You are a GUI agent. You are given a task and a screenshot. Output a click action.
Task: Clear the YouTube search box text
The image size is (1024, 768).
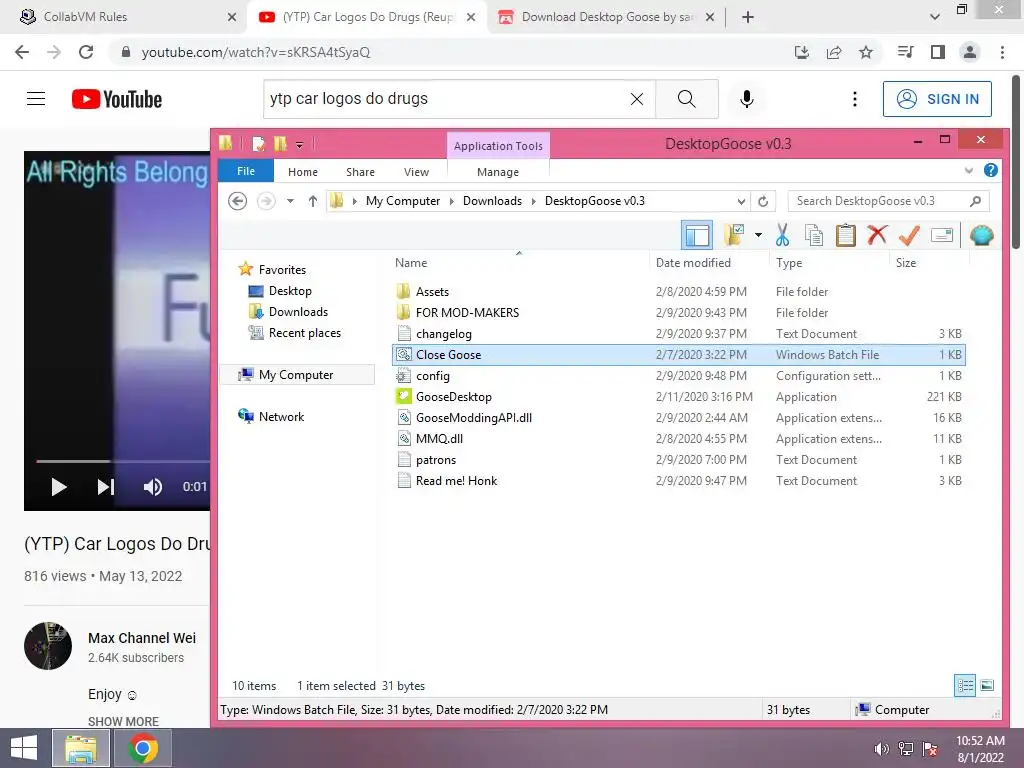(x=637, y=99)
